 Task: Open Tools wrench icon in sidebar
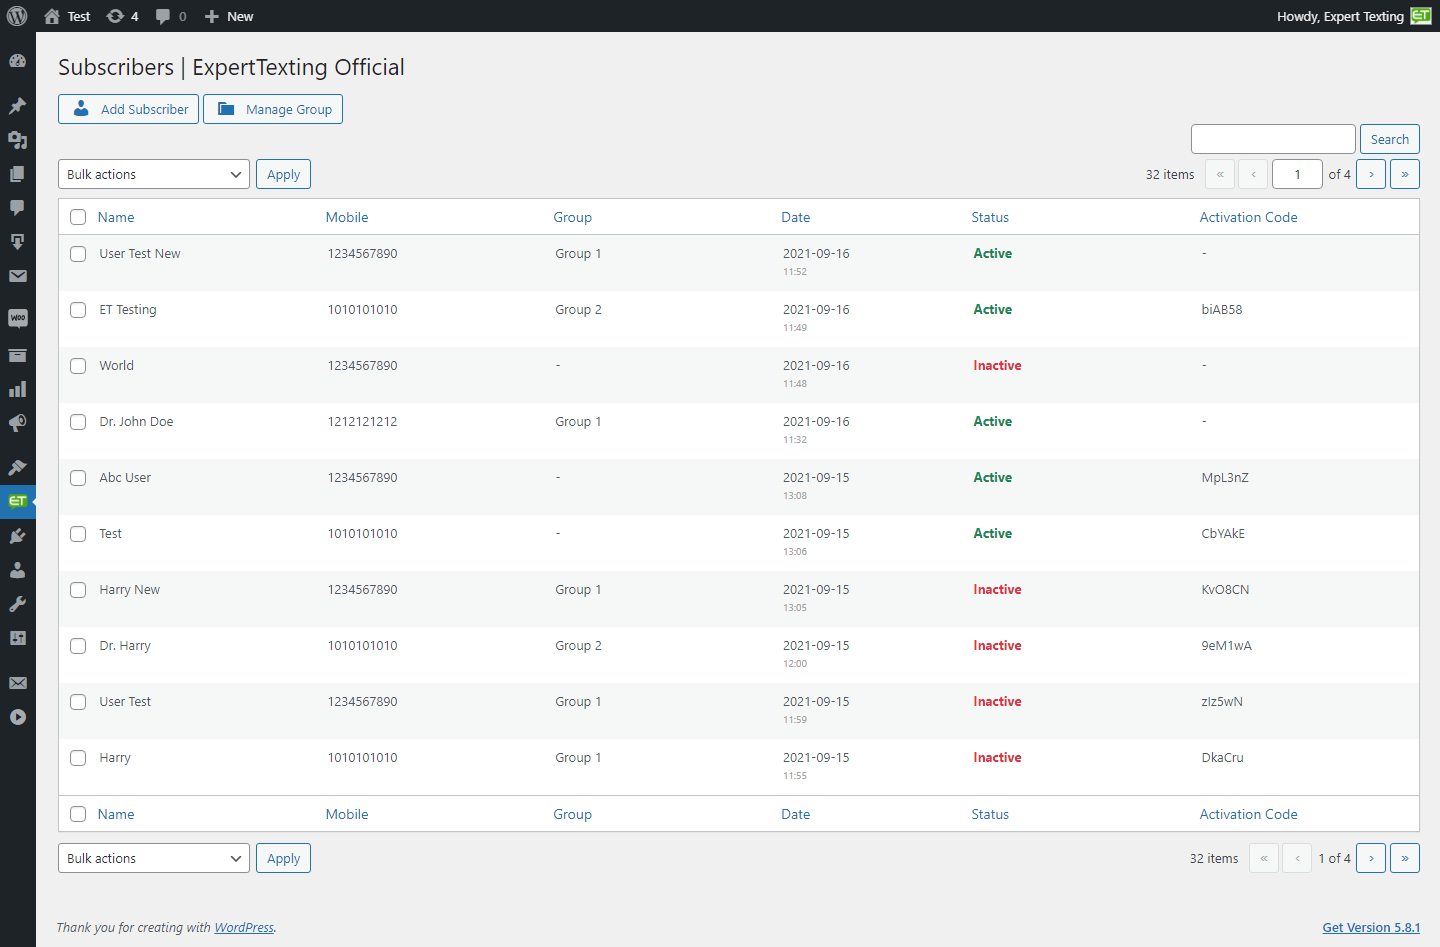point(17,604)
